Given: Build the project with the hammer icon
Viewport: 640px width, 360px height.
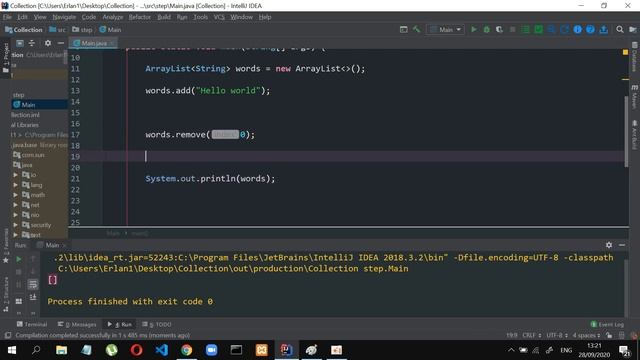Looking at the screenshot, I should pos(416,29).
